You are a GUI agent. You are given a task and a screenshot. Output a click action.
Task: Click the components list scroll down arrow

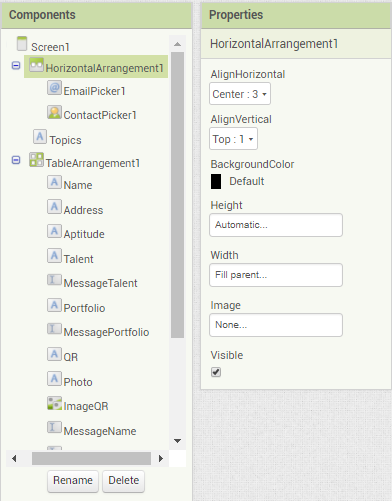(178, 441)
